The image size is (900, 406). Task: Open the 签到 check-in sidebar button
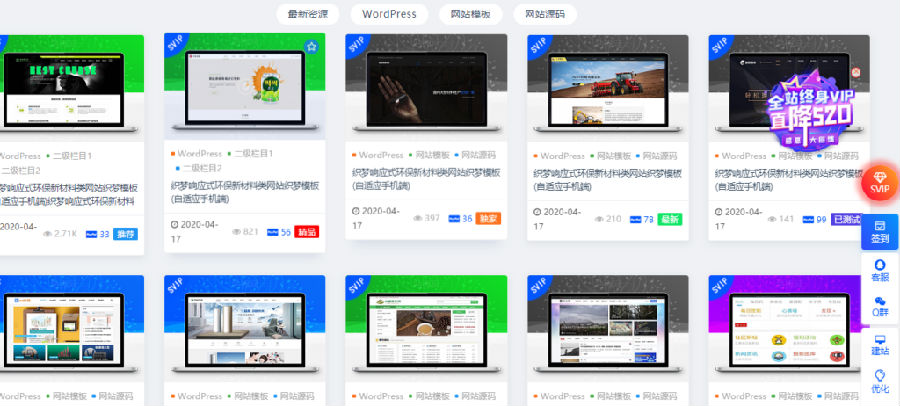[879, 232]
